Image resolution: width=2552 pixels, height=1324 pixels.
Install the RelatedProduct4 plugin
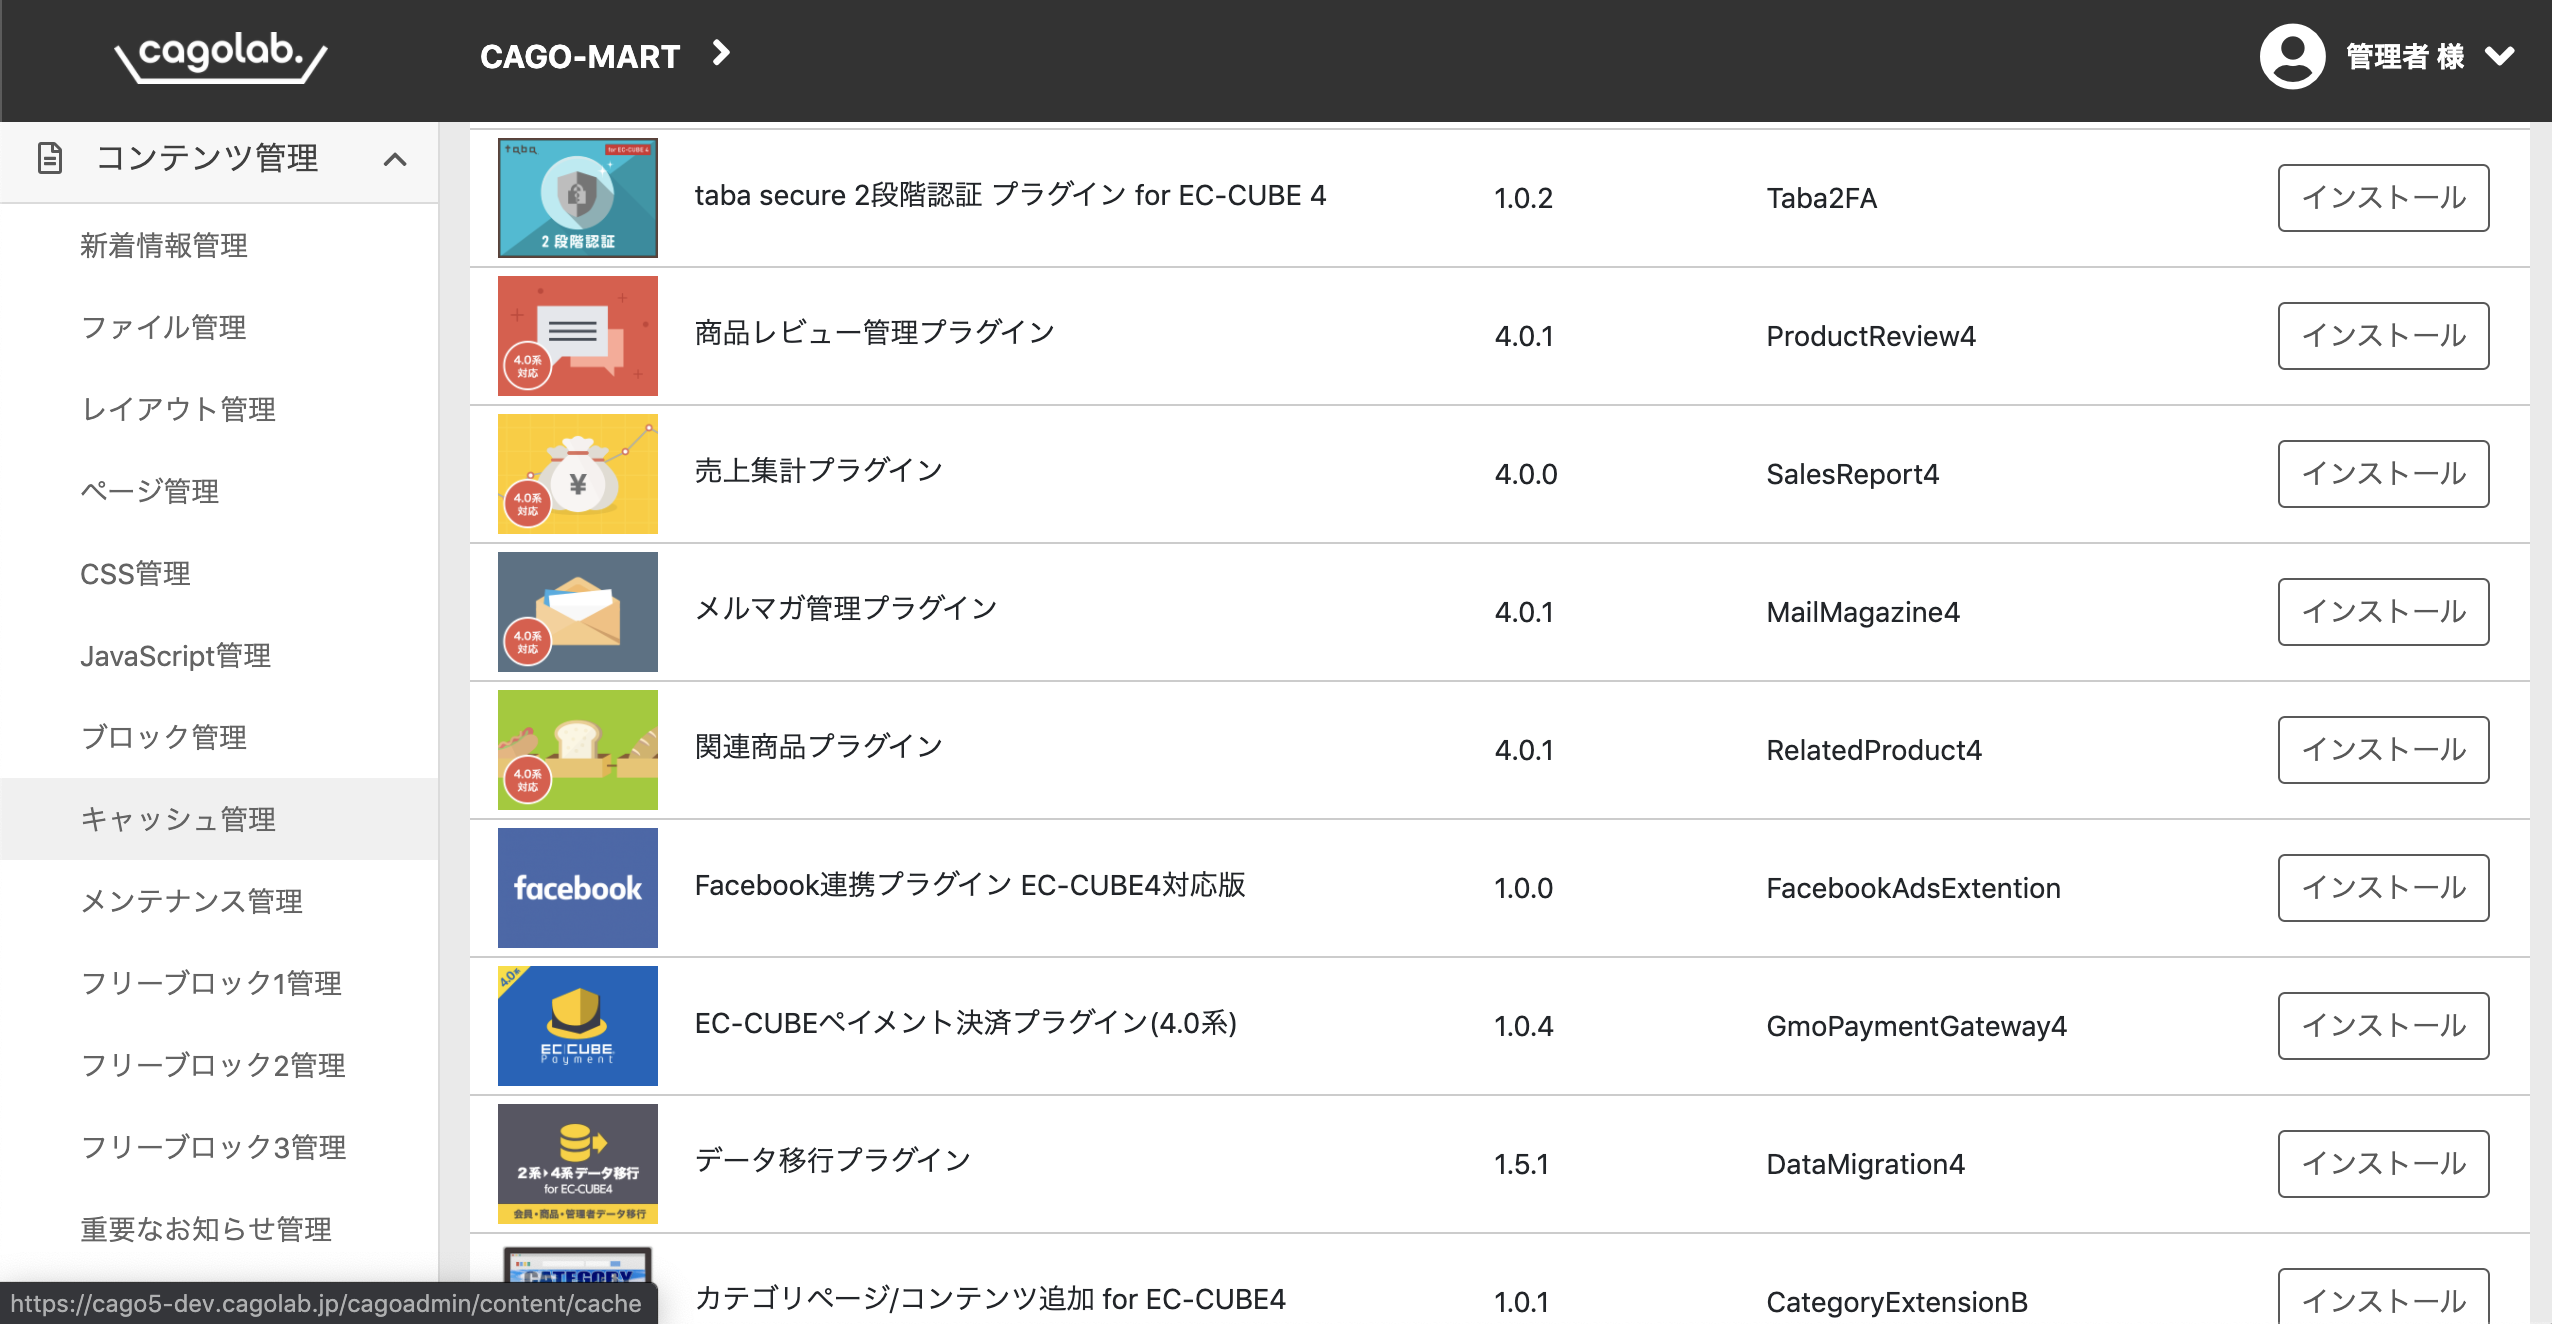click(2383, 750)
